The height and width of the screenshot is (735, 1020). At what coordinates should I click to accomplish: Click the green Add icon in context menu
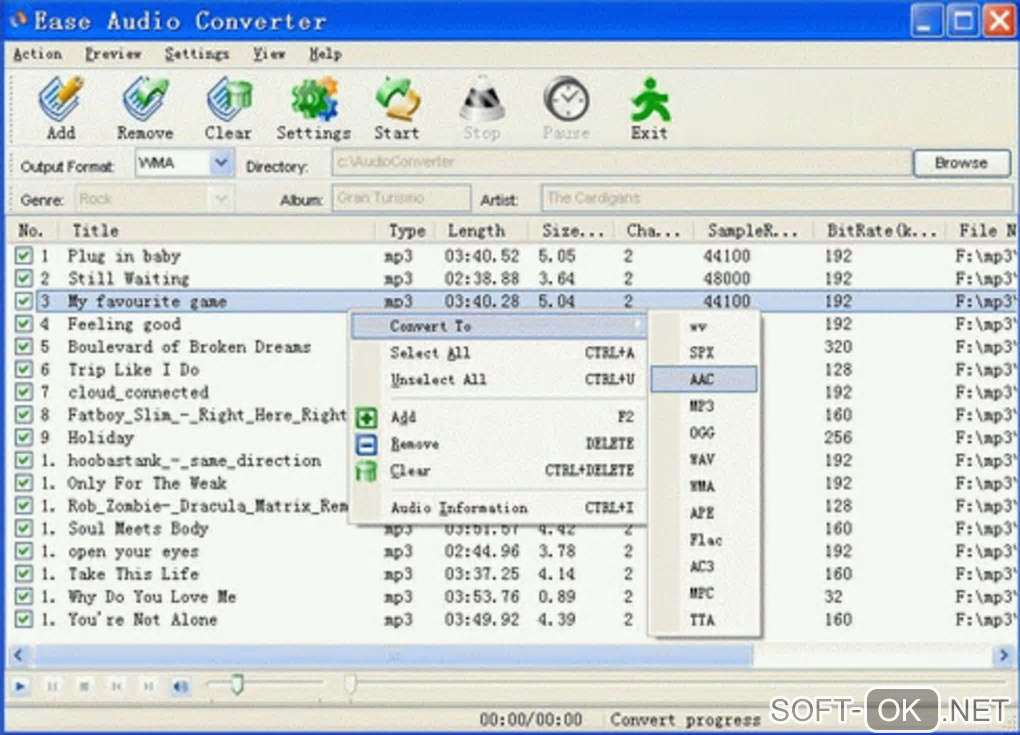pyautogui.click(x=367, y=418)
